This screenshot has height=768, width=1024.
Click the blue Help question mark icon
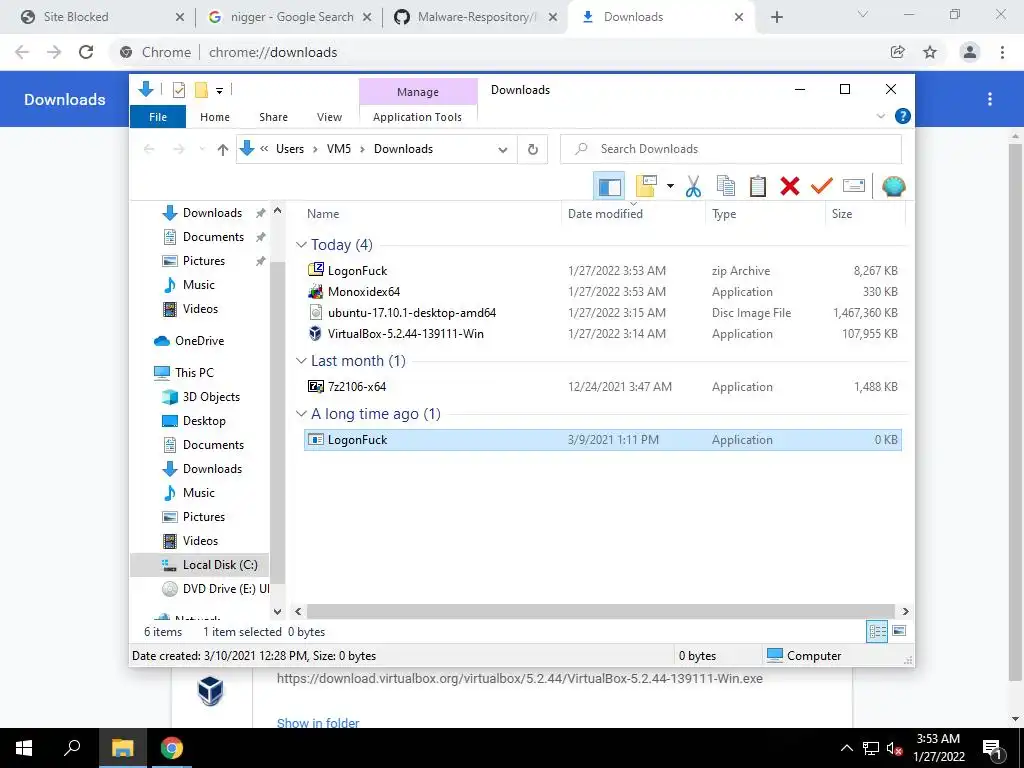pyautogui.click(x=903, y=116)
